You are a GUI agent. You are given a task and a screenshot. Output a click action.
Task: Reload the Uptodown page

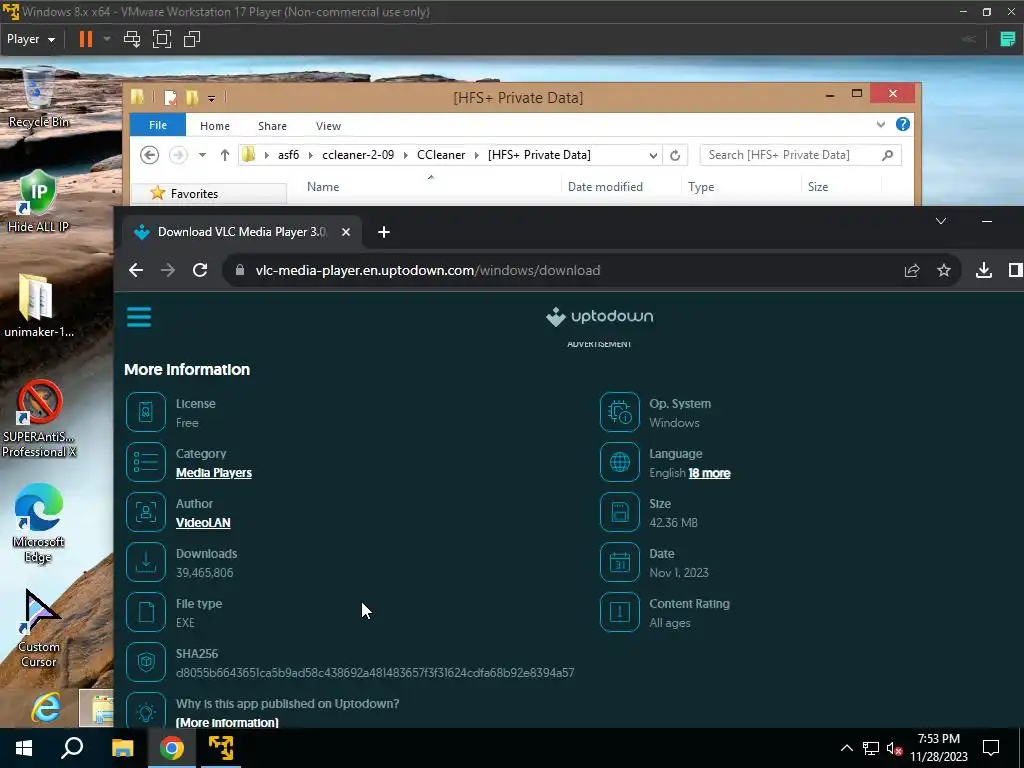click(200, 270)
